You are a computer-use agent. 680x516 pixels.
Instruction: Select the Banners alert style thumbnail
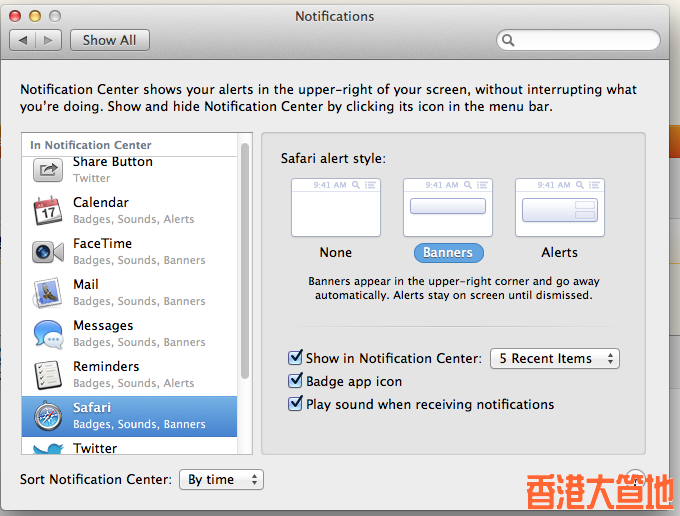click(448, 207)
